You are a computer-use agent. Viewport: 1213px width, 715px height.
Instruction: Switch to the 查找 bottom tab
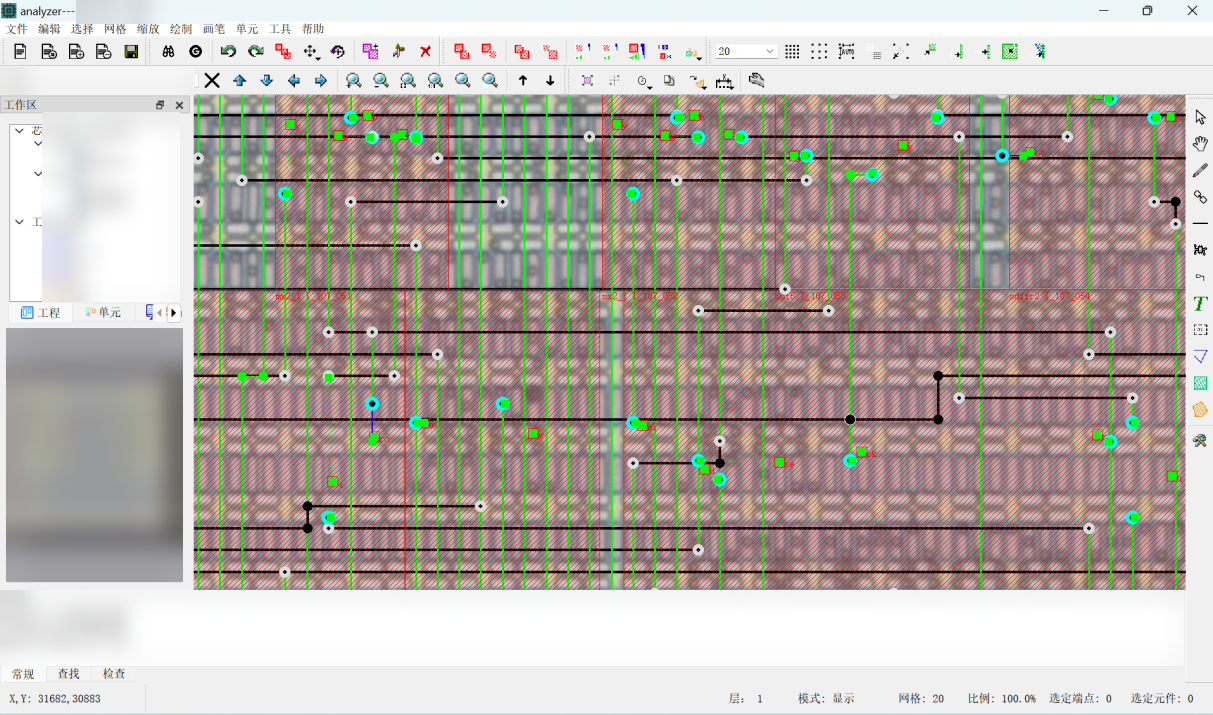point(68,674)
